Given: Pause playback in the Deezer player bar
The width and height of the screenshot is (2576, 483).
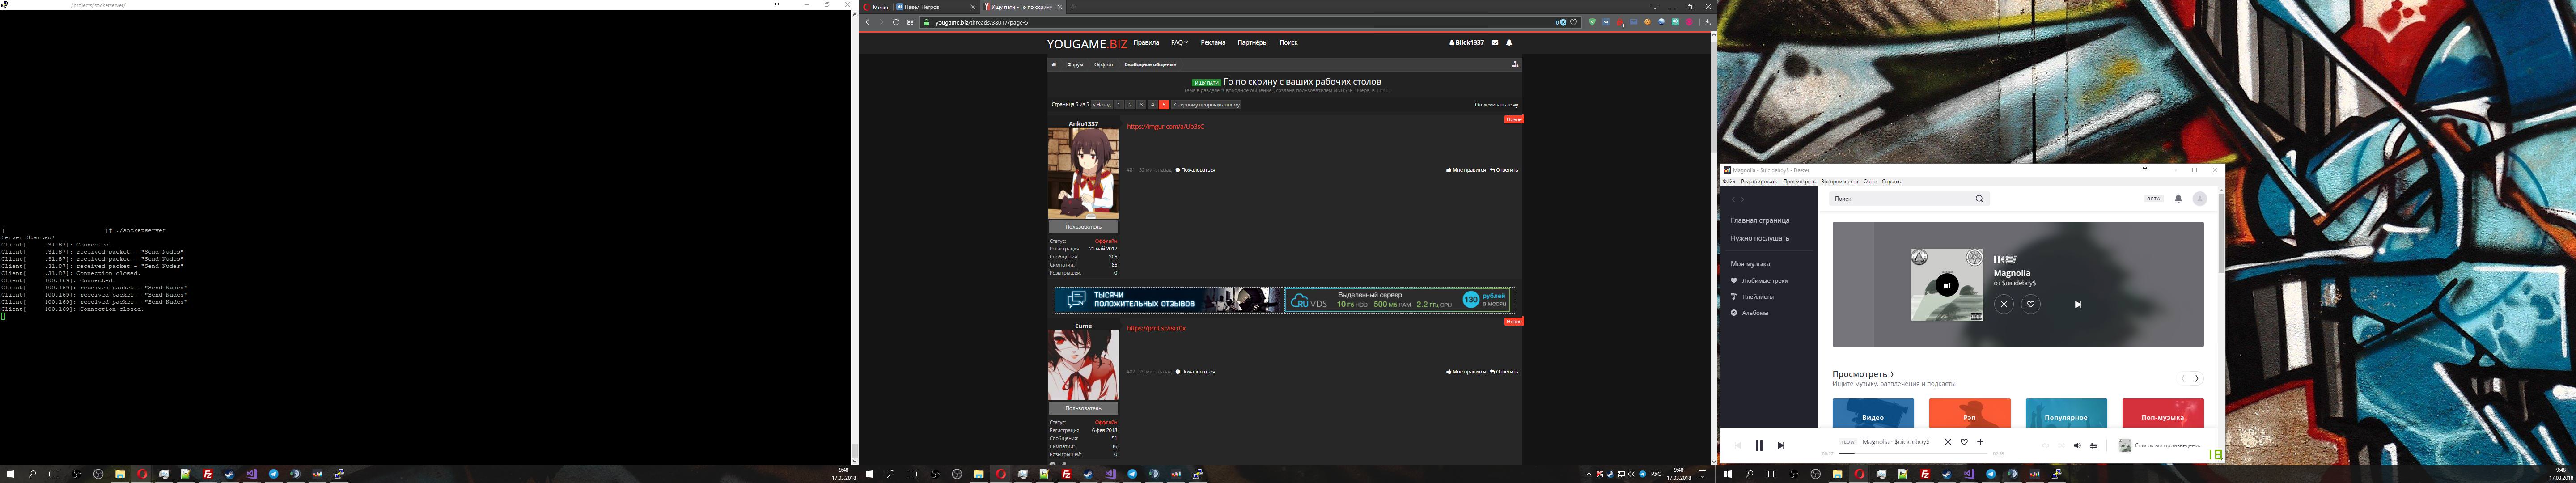Looking at the screenshot, I should [1760, 445].
